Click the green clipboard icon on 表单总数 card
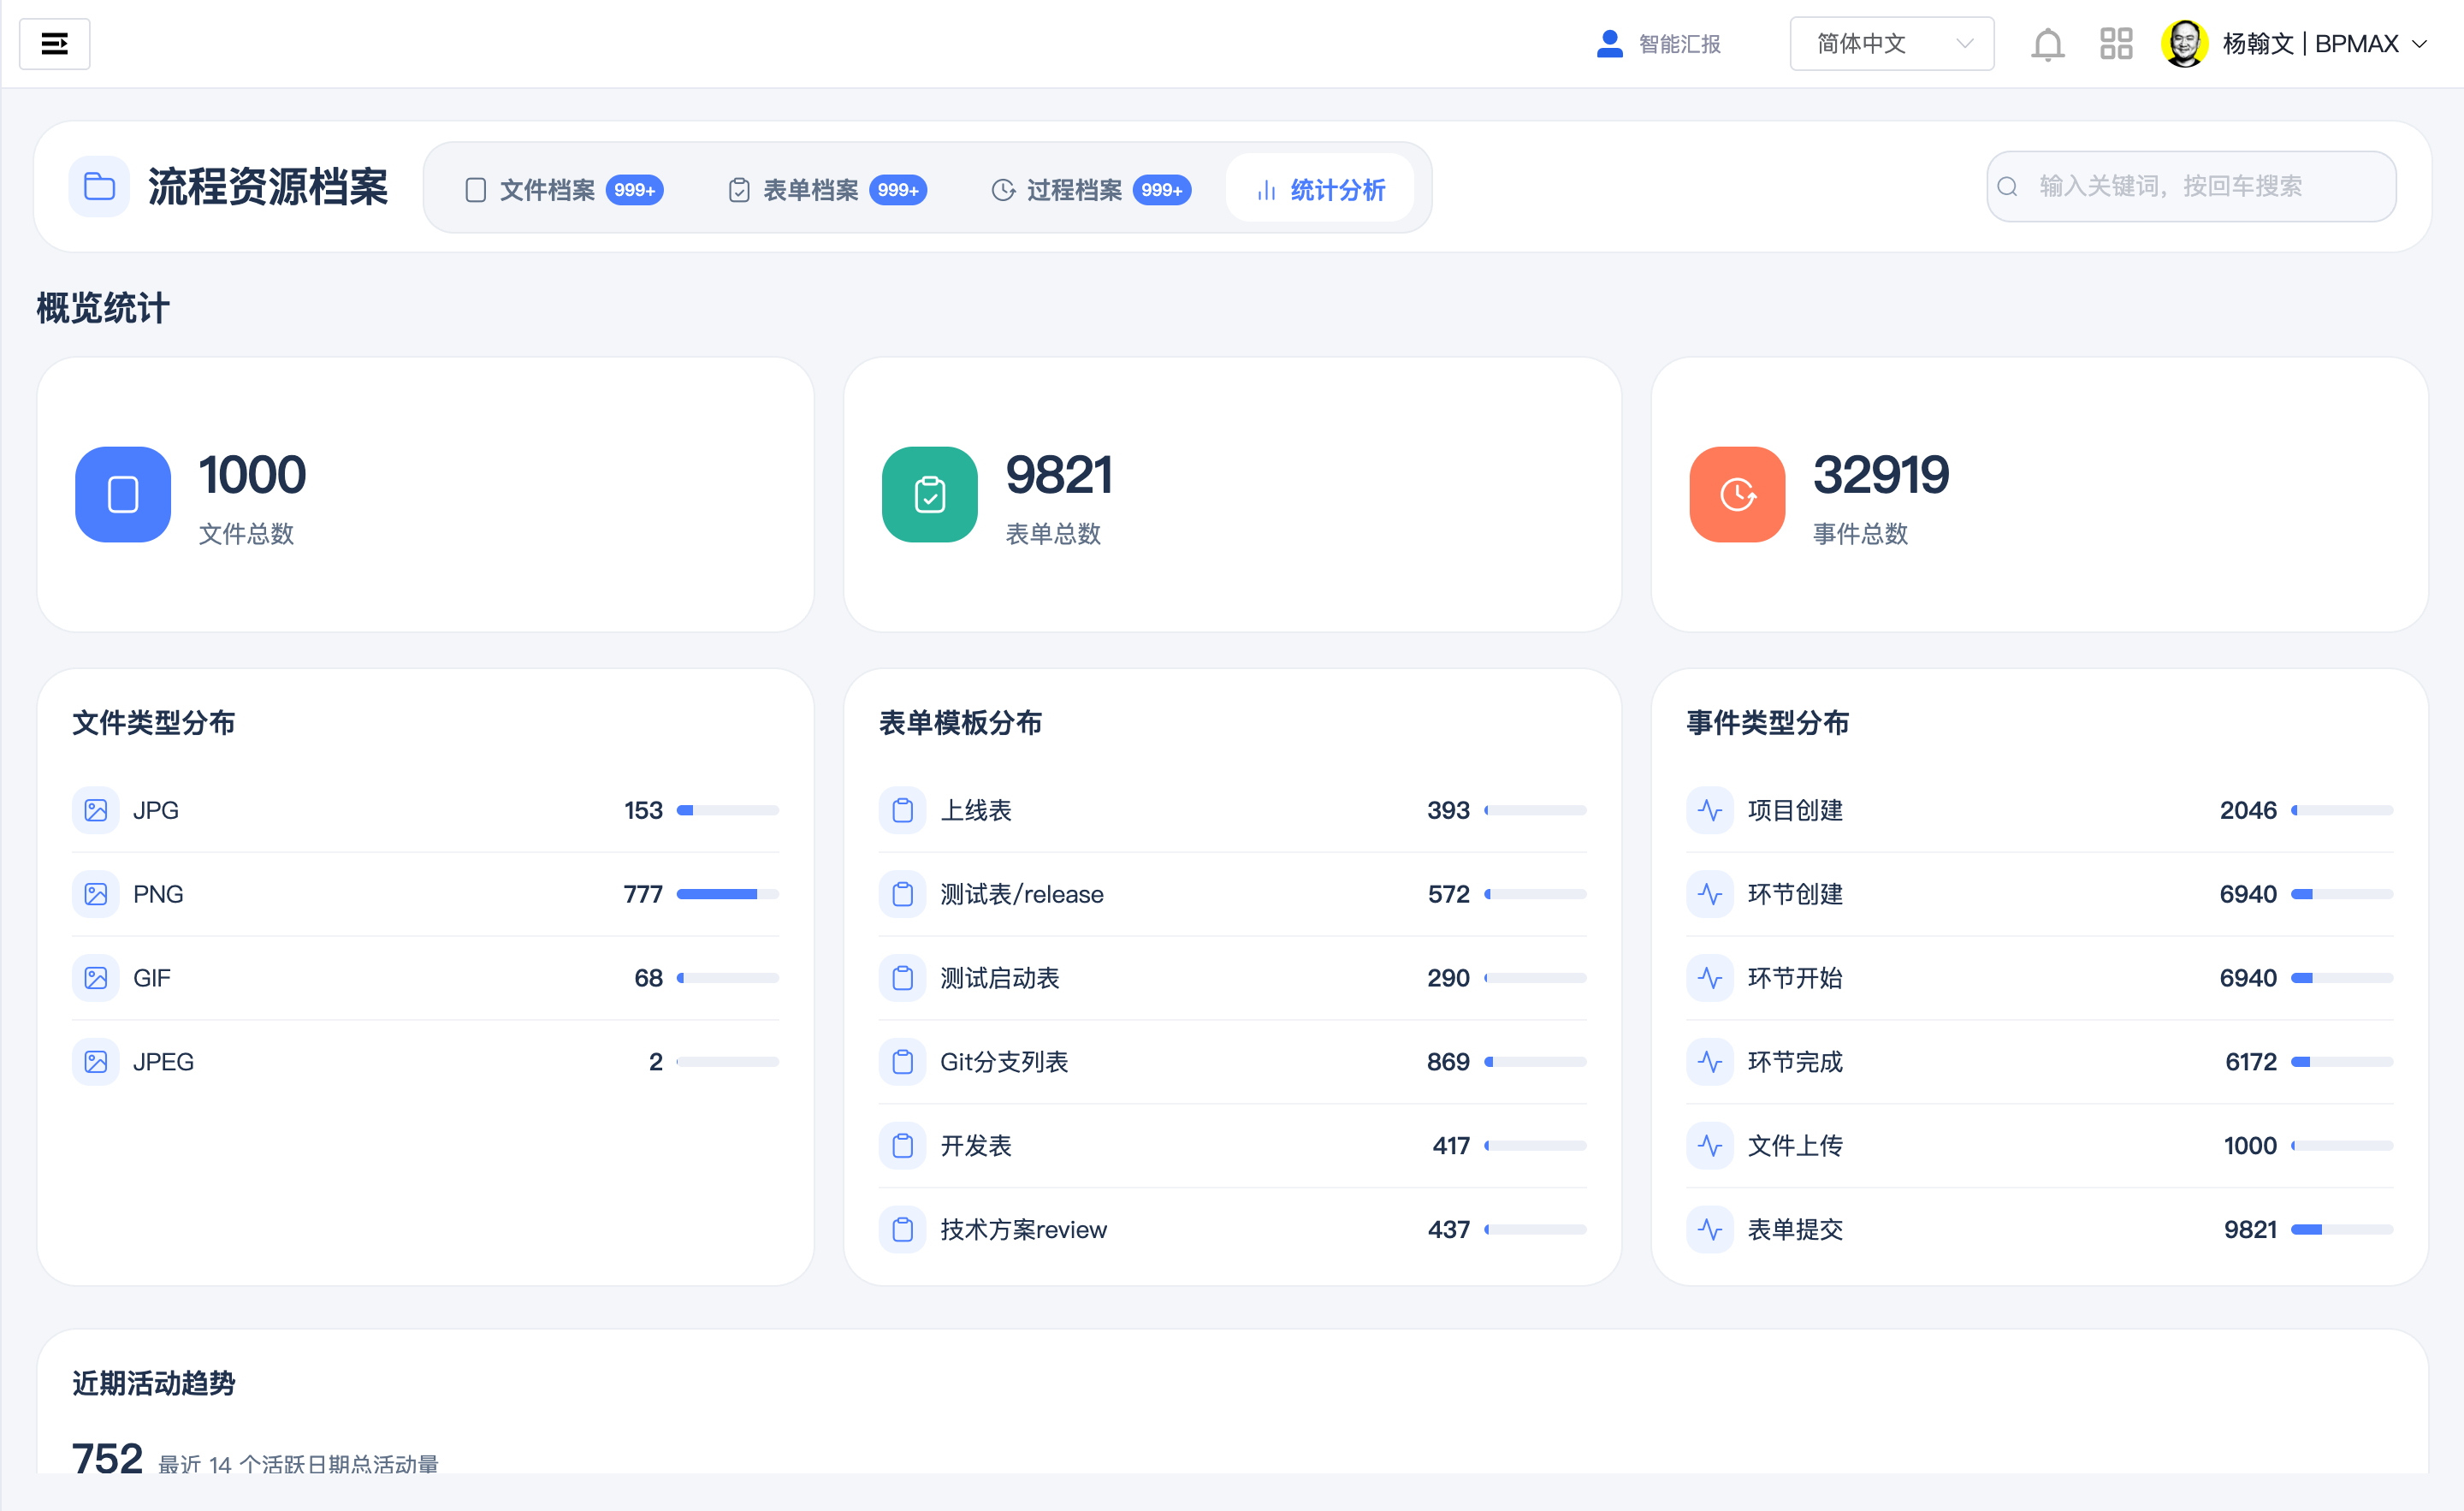 929,494
